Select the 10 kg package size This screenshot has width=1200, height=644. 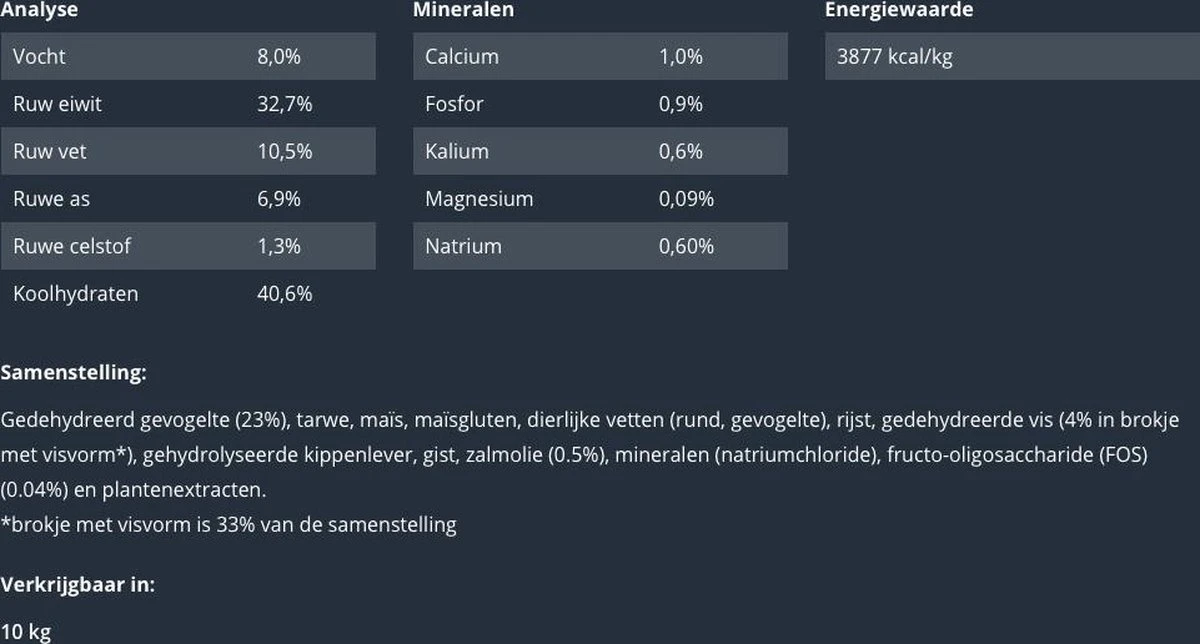tap(26, 632)
